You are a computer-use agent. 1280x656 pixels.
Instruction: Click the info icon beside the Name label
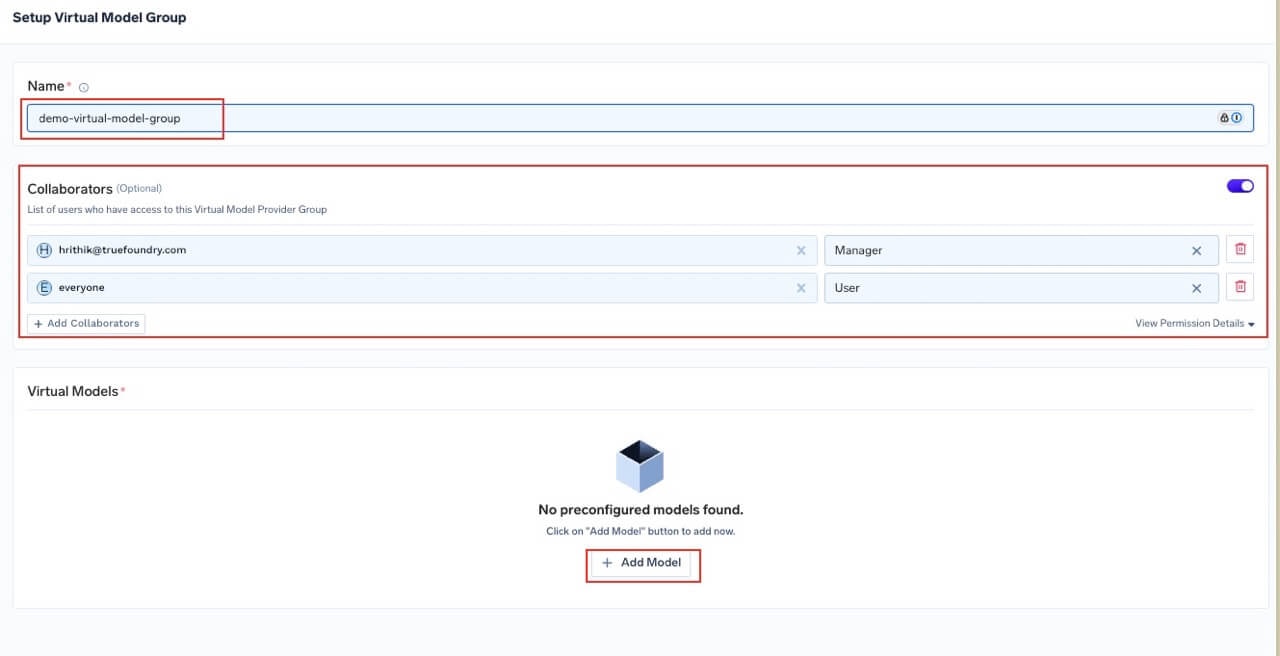coord(83,87)
